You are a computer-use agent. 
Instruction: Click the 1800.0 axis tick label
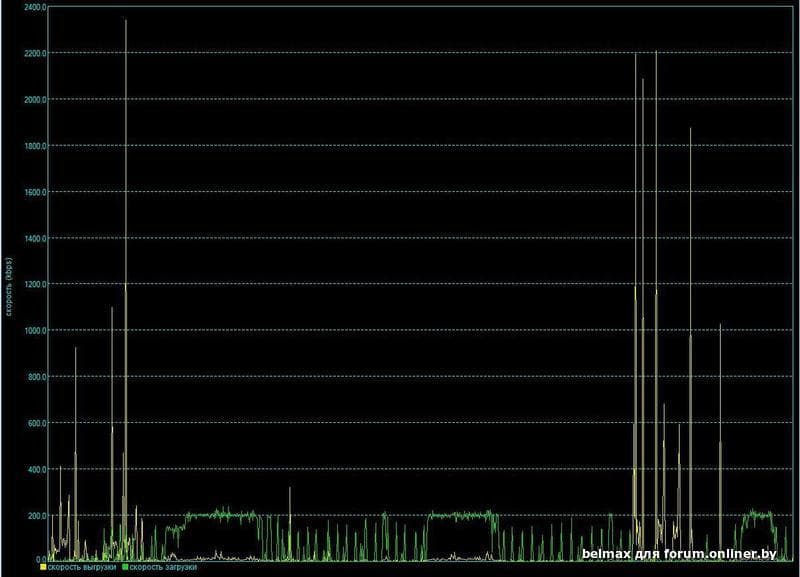tap(35, 146)
